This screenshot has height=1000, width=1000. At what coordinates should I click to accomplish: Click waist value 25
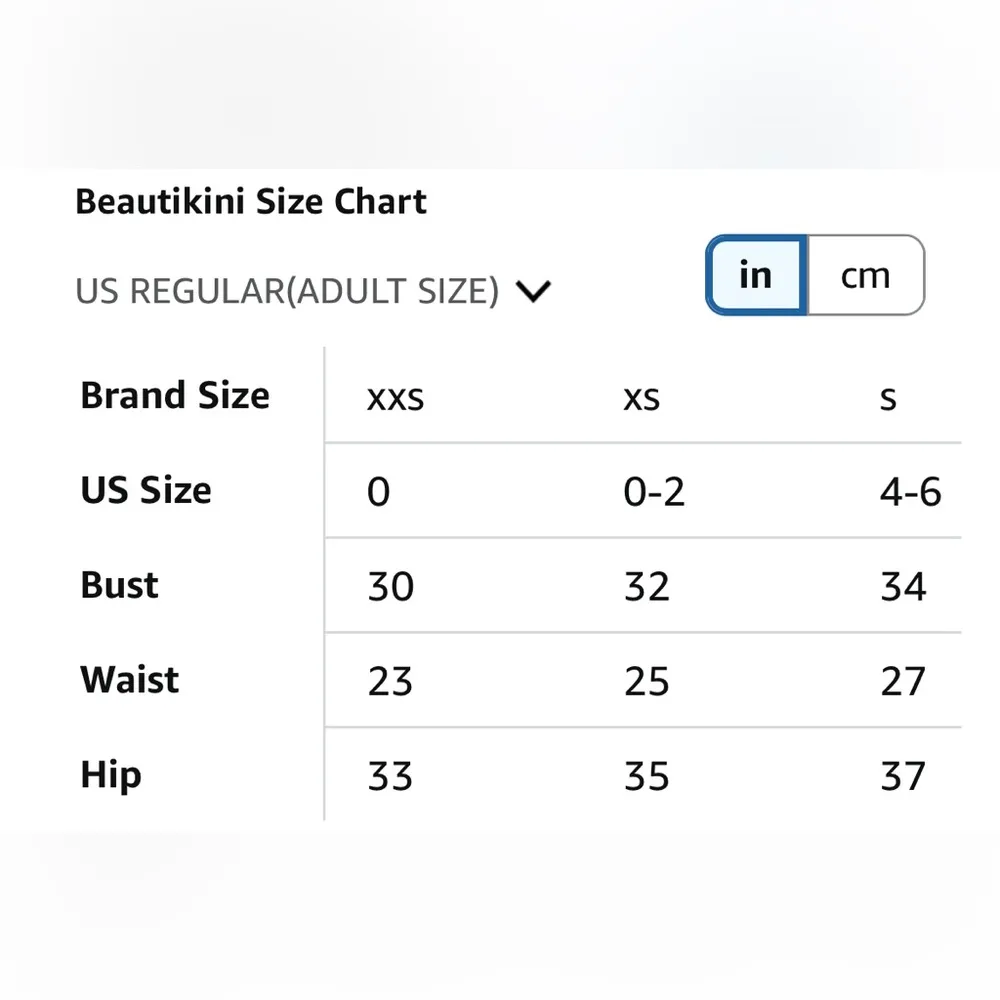[646, 682]
